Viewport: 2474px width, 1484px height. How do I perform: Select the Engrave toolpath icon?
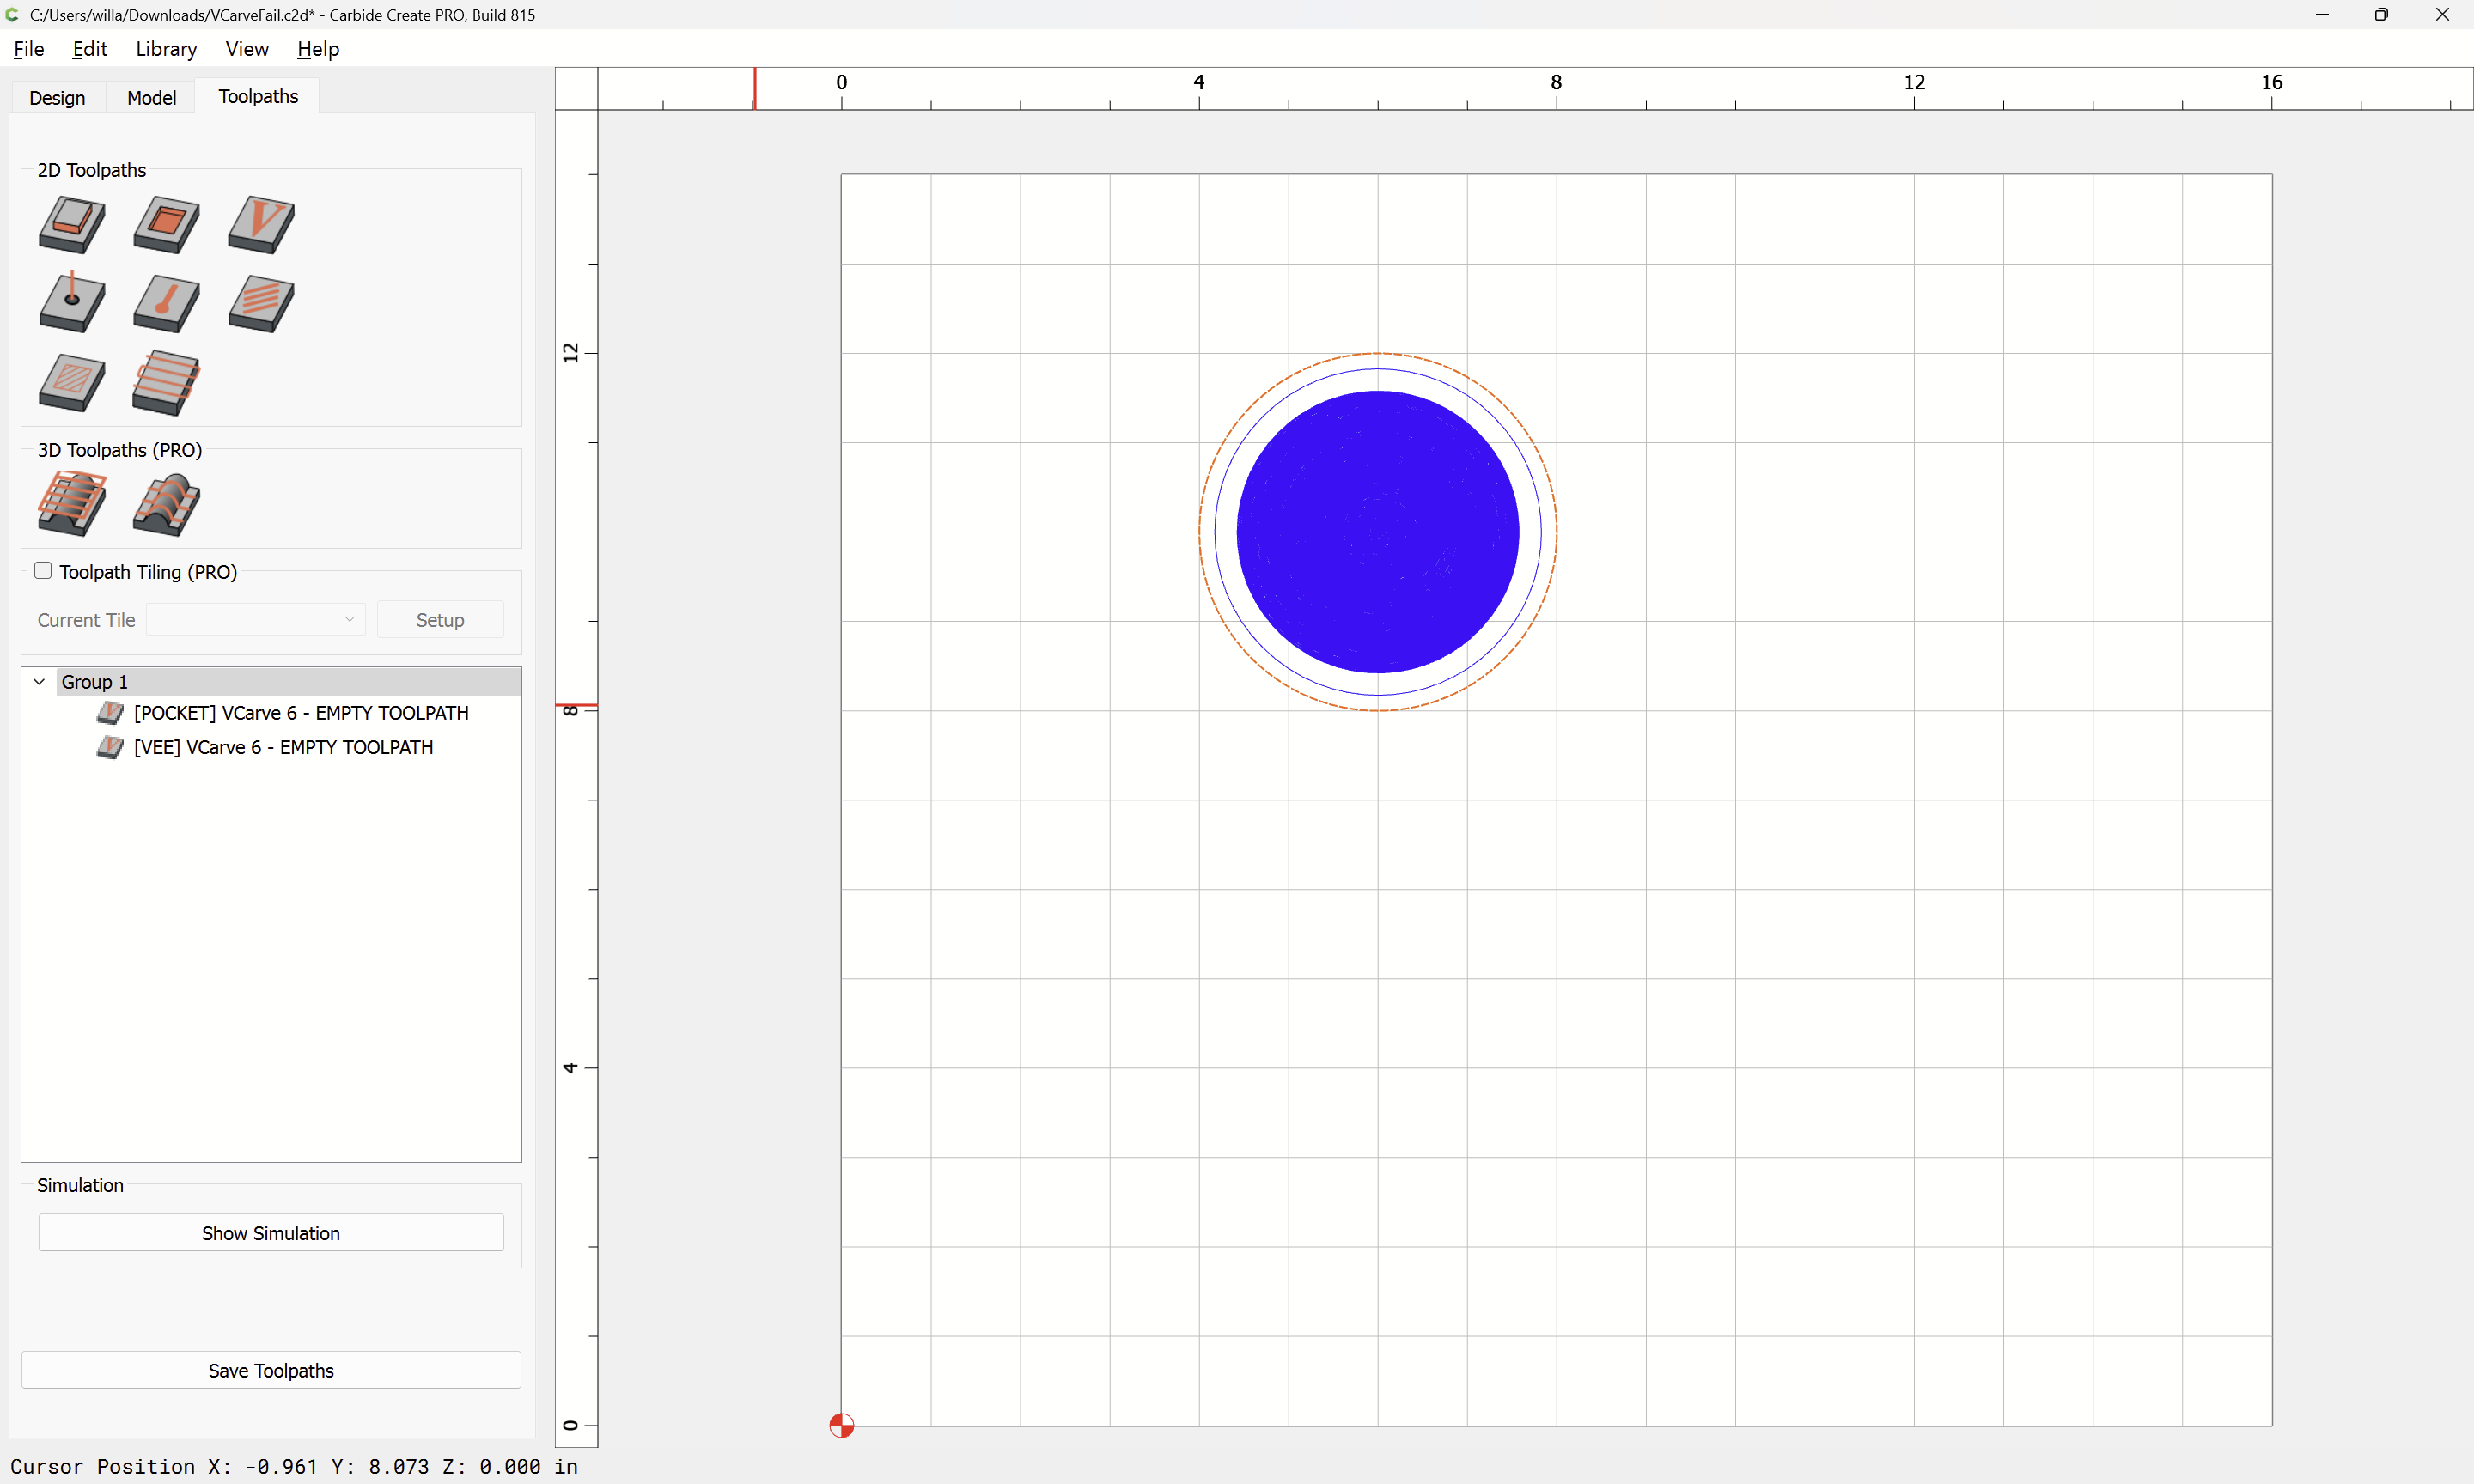tap(72, 383)
